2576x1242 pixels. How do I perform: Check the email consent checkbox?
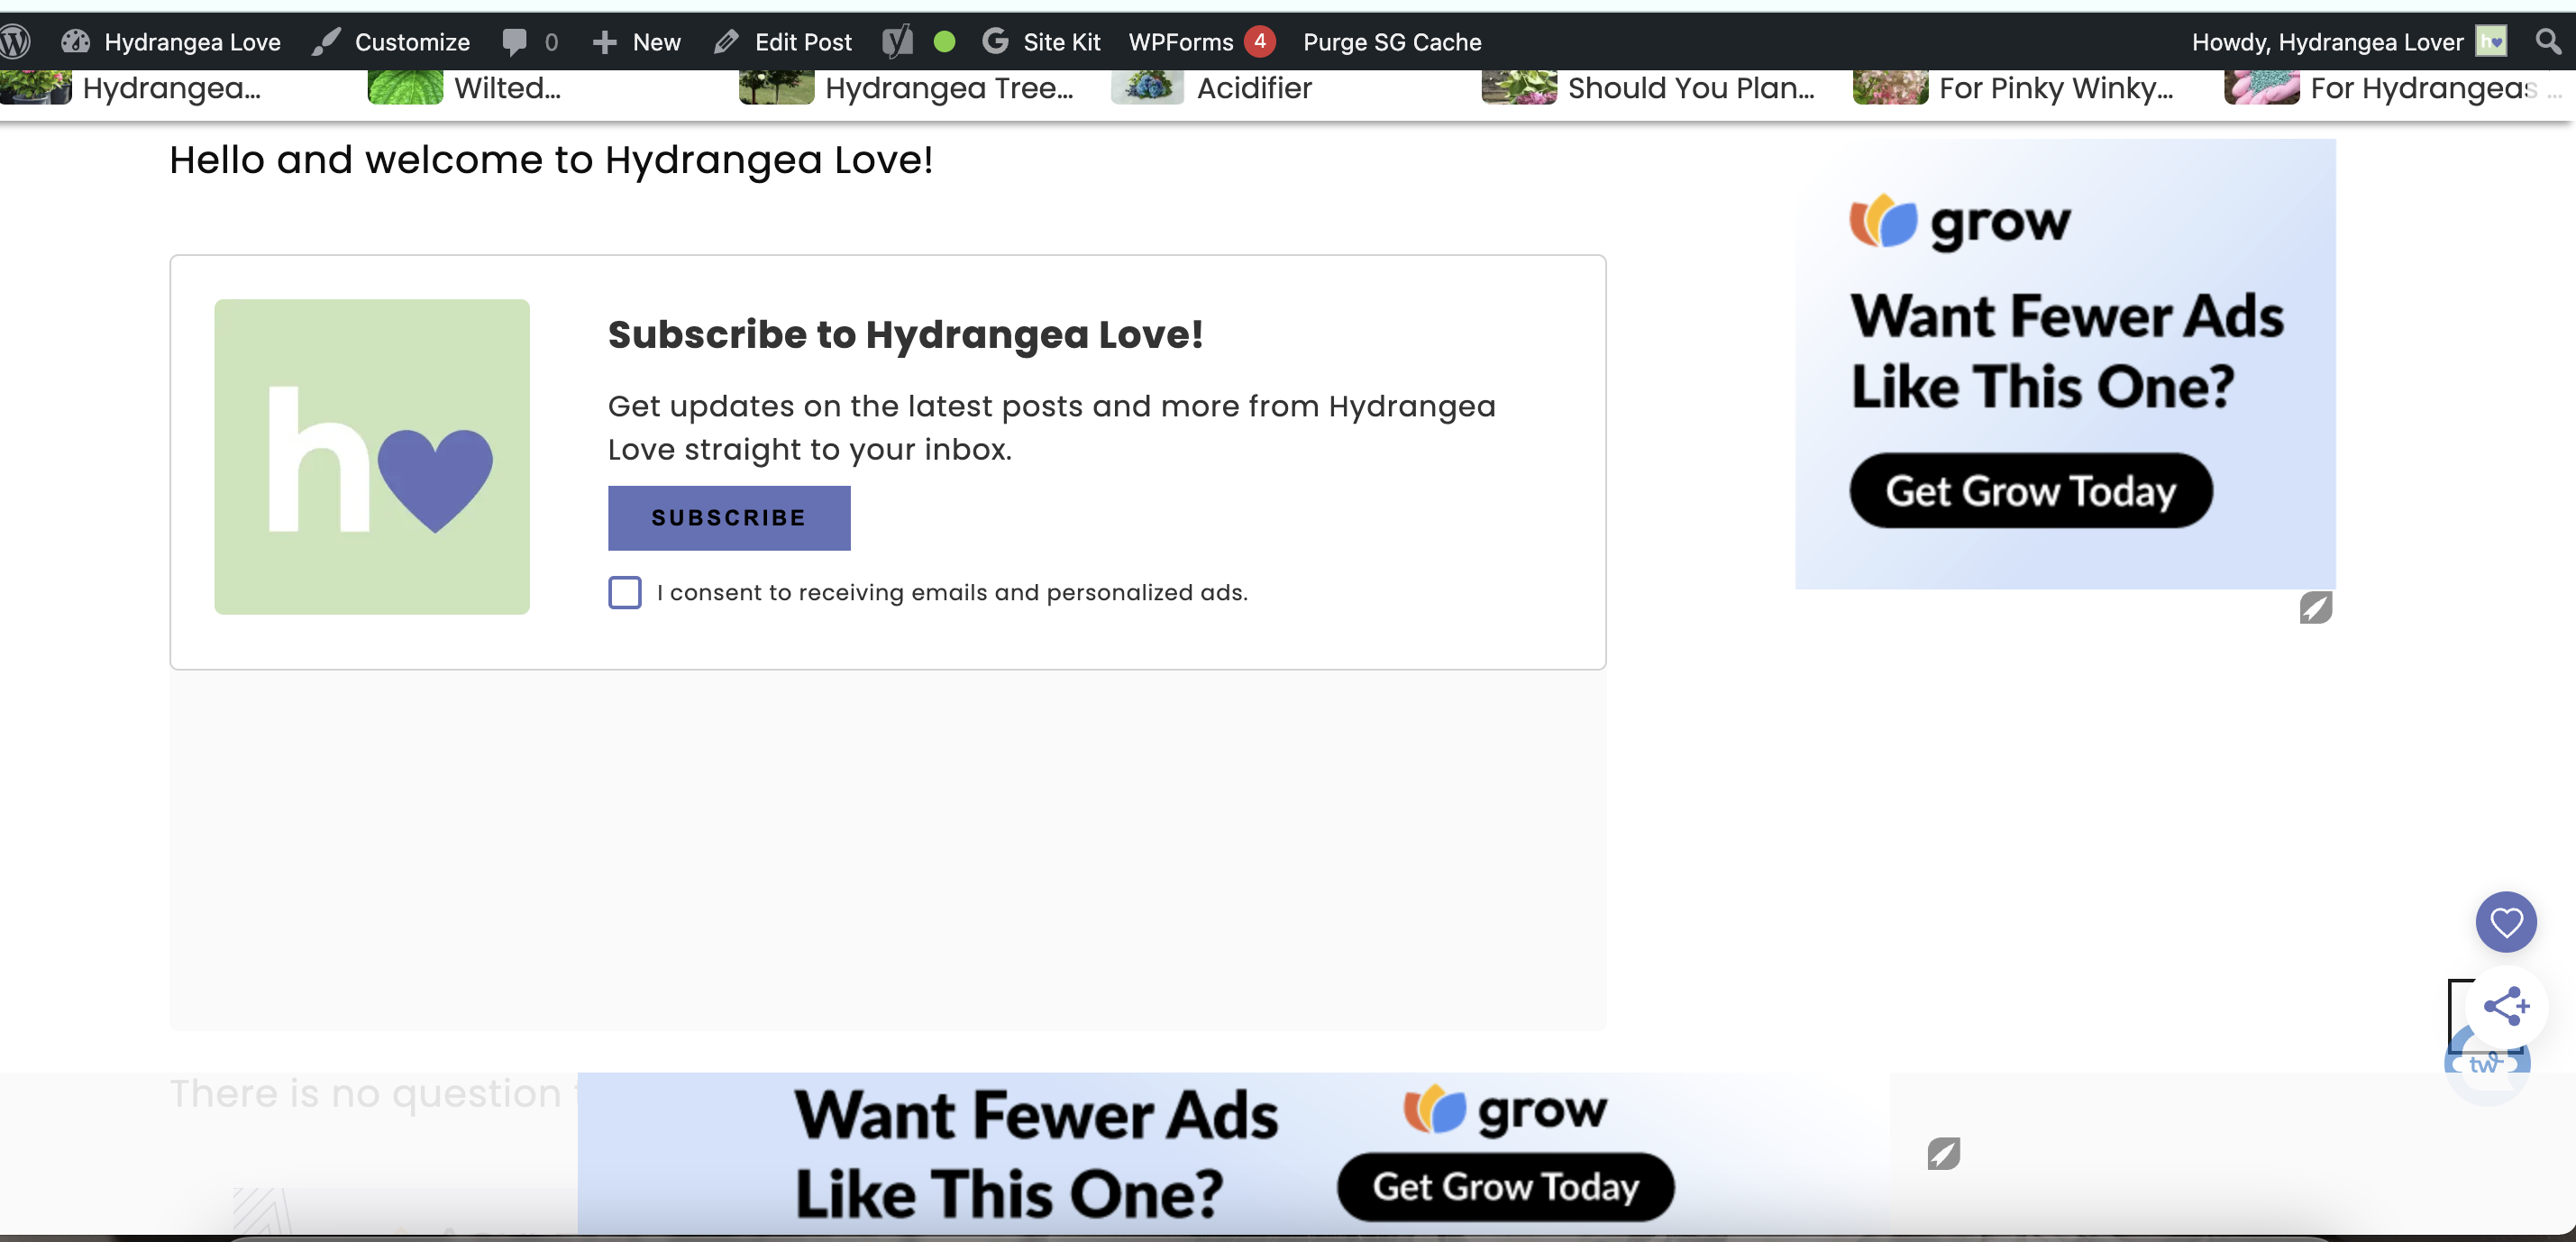click(625, 592)
